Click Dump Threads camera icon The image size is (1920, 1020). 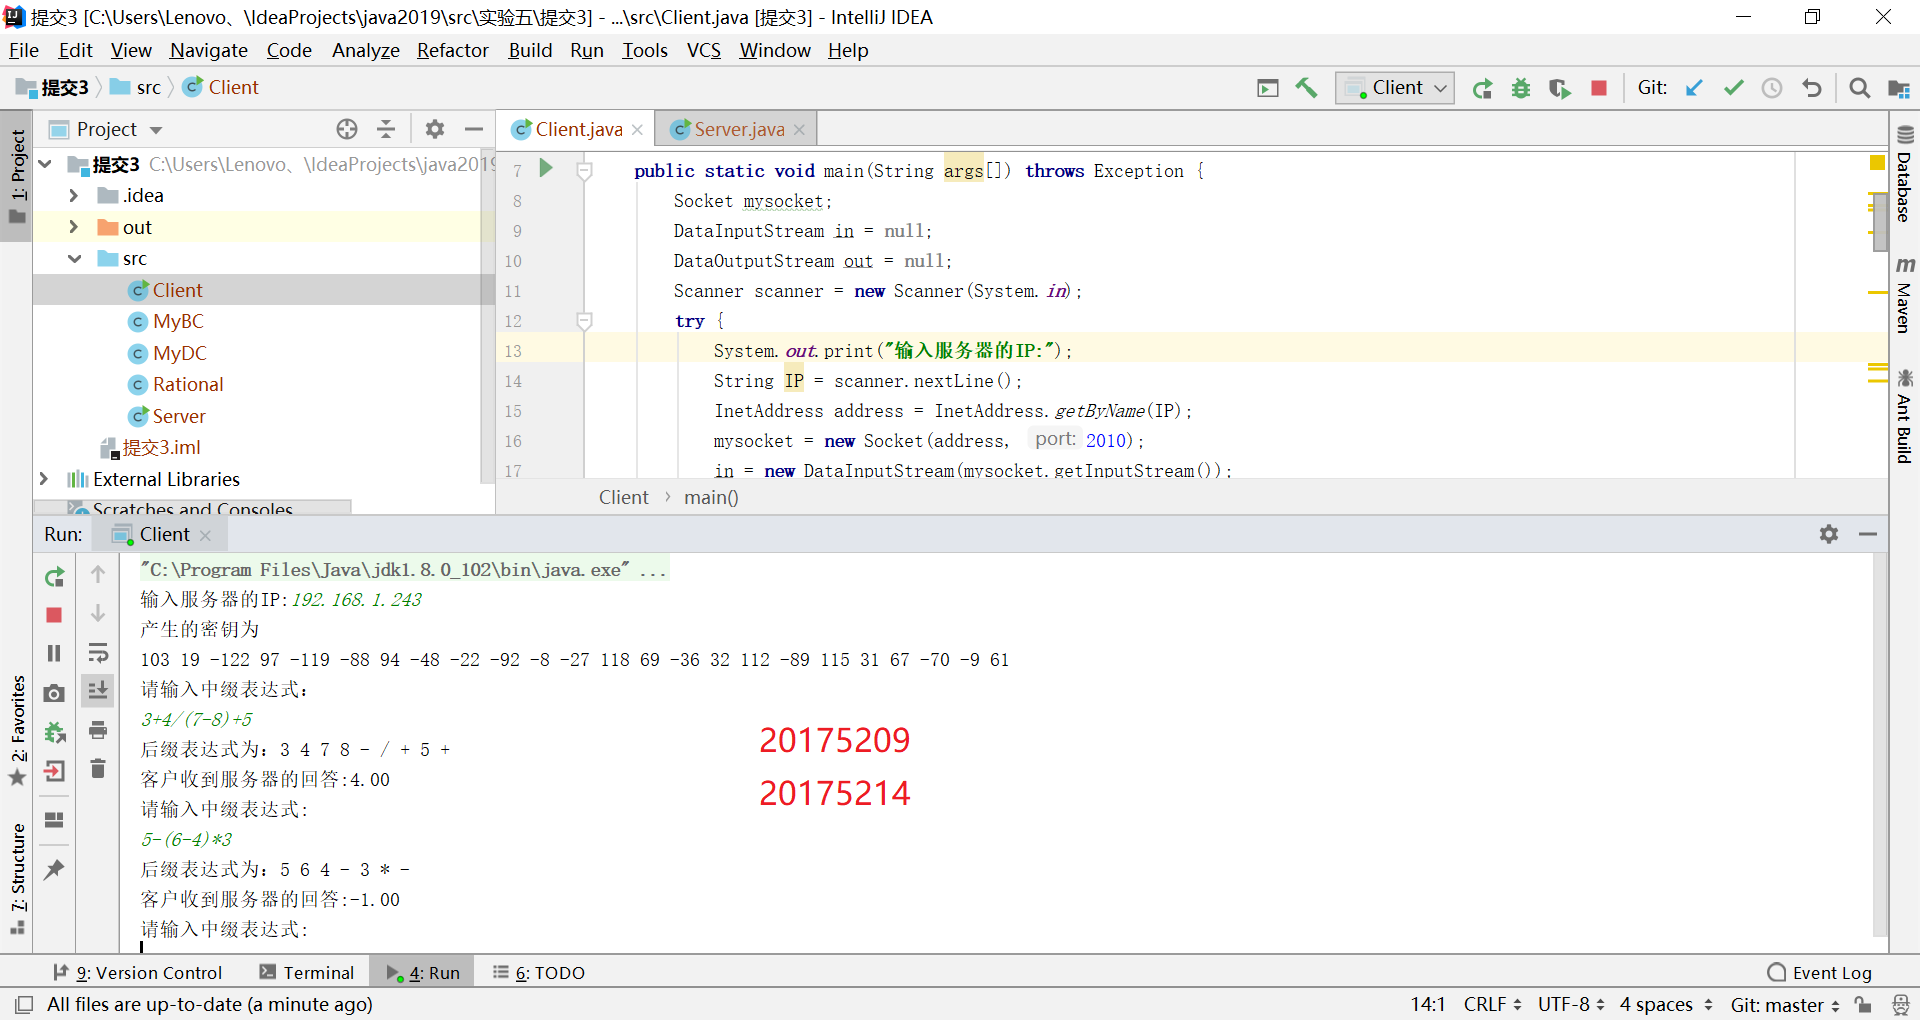click(x=54, y=693)
